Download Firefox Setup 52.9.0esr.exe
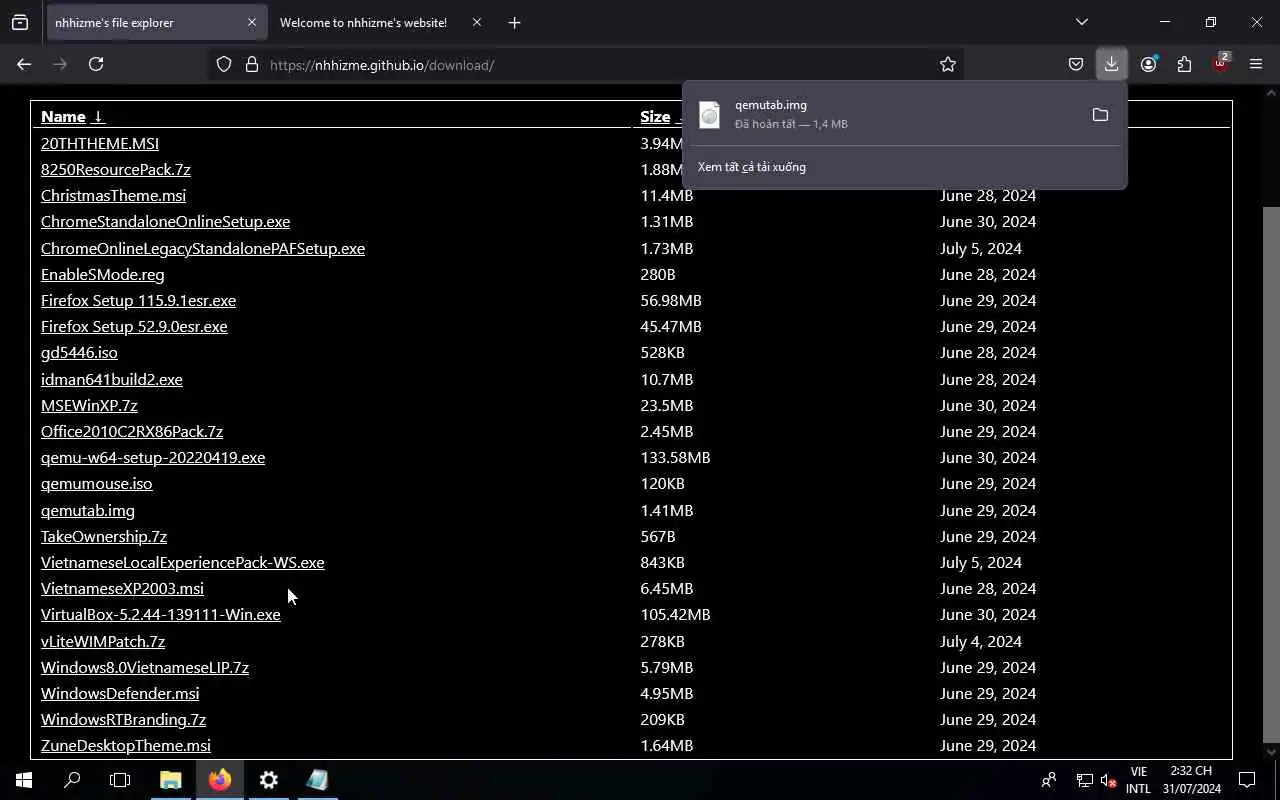1280x800 pixels. pyautogui.click(x=134, y=326)
